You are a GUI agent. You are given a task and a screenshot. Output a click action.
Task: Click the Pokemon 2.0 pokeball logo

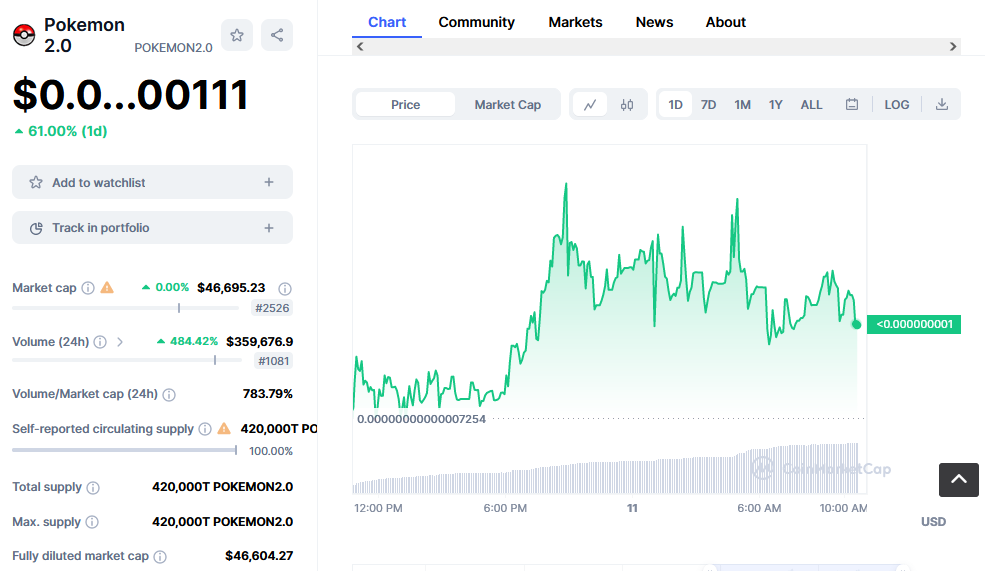[24, 35]
